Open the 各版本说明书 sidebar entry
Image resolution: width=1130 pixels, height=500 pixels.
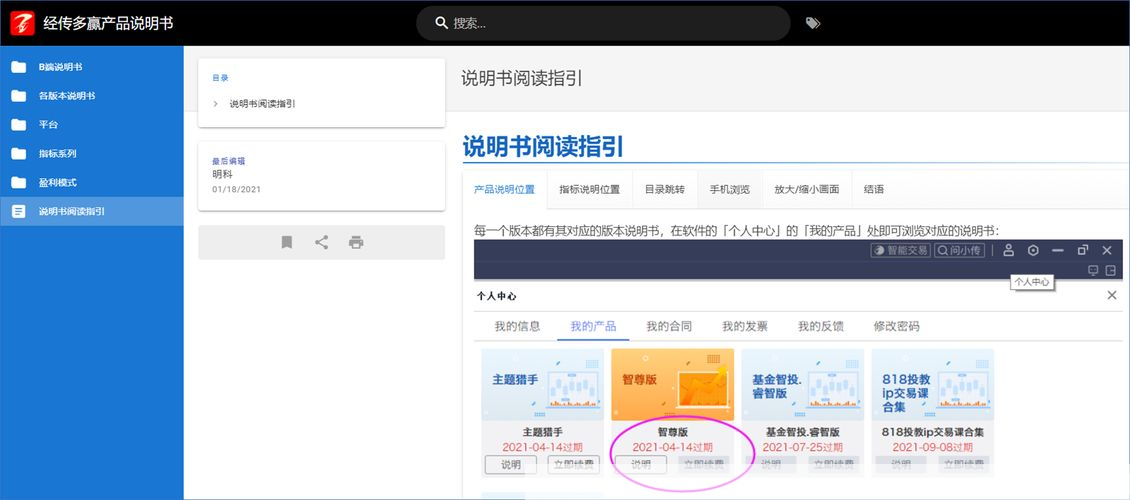(92, 96)
